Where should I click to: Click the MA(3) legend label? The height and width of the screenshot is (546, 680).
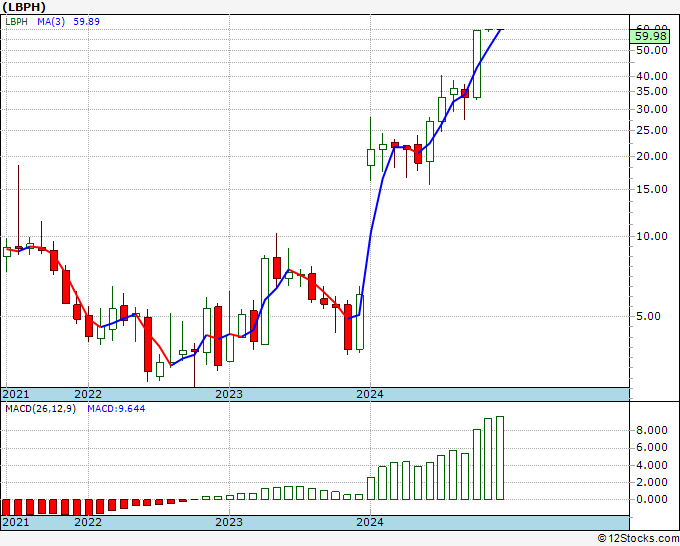51,21
